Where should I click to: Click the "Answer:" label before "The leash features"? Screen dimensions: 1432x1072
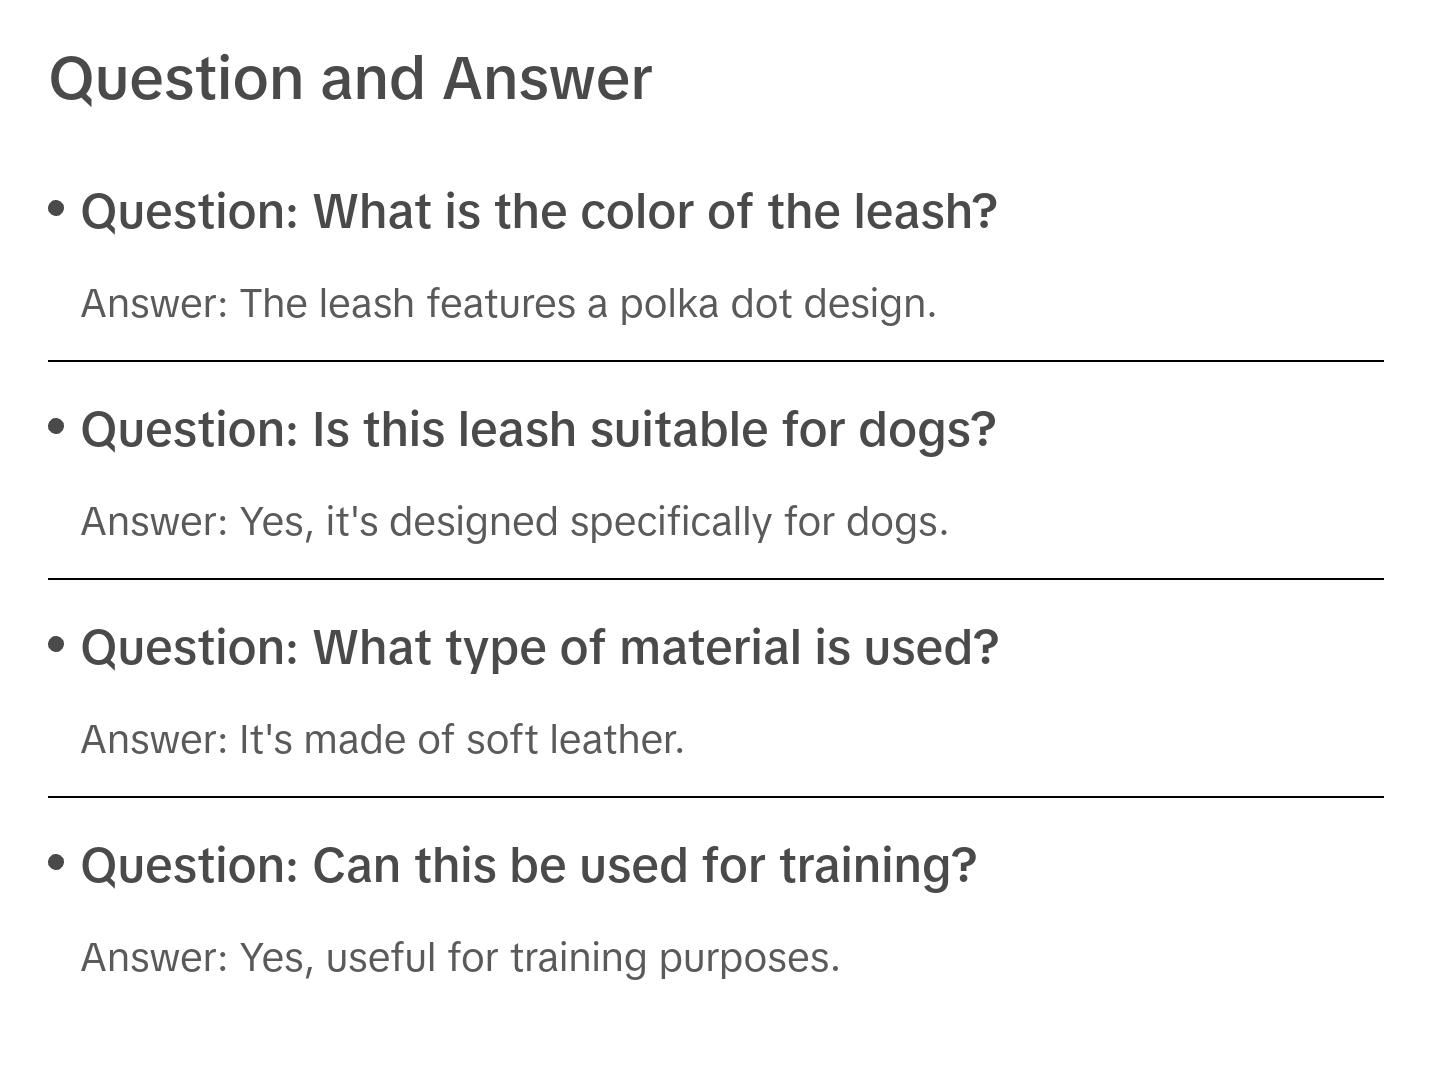coord(155,304)
